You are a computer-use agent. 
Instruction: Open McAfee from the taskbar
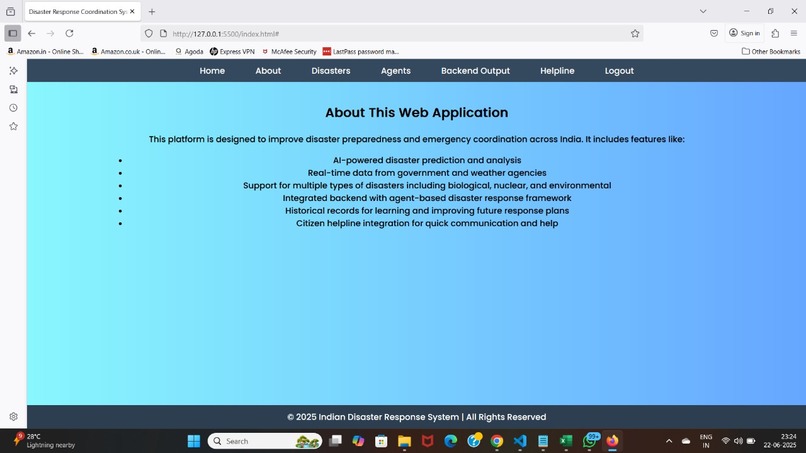pyautogui.click(x=428, y=441)
